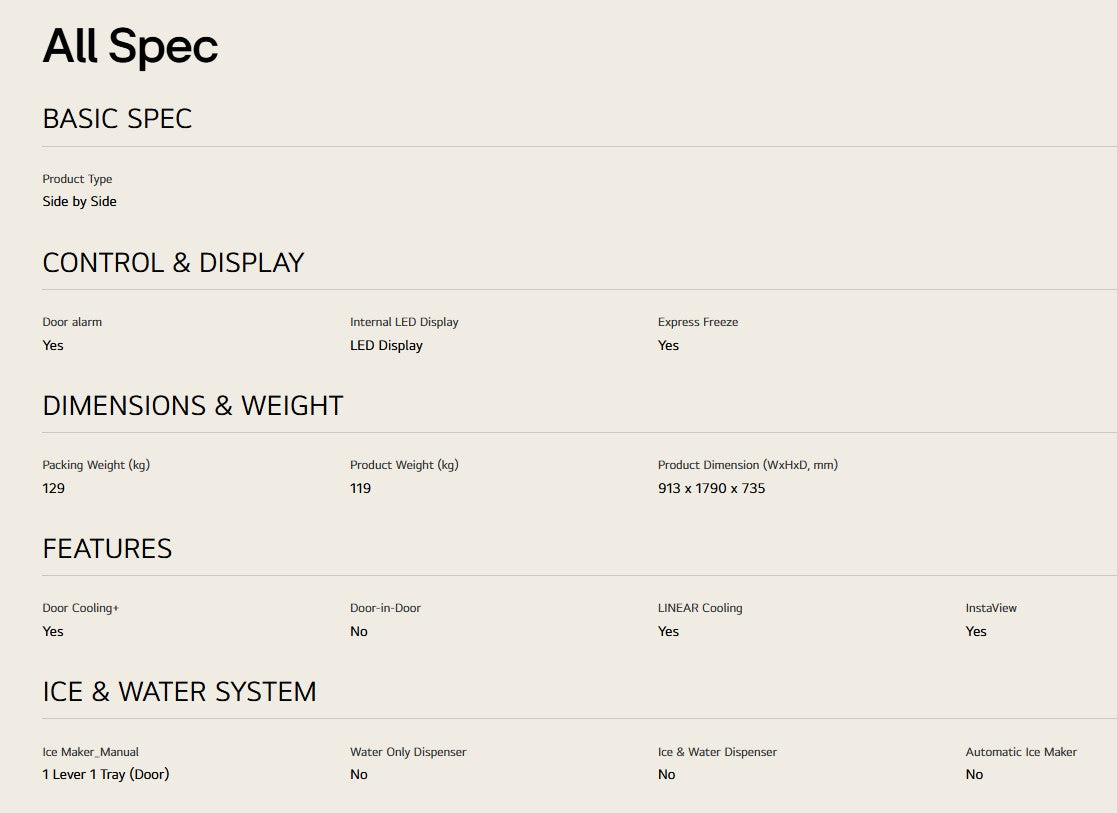This screenshot has height=813, width=1117.
Task: Click the Internal LED Display label
Action: tap(404, 322)
